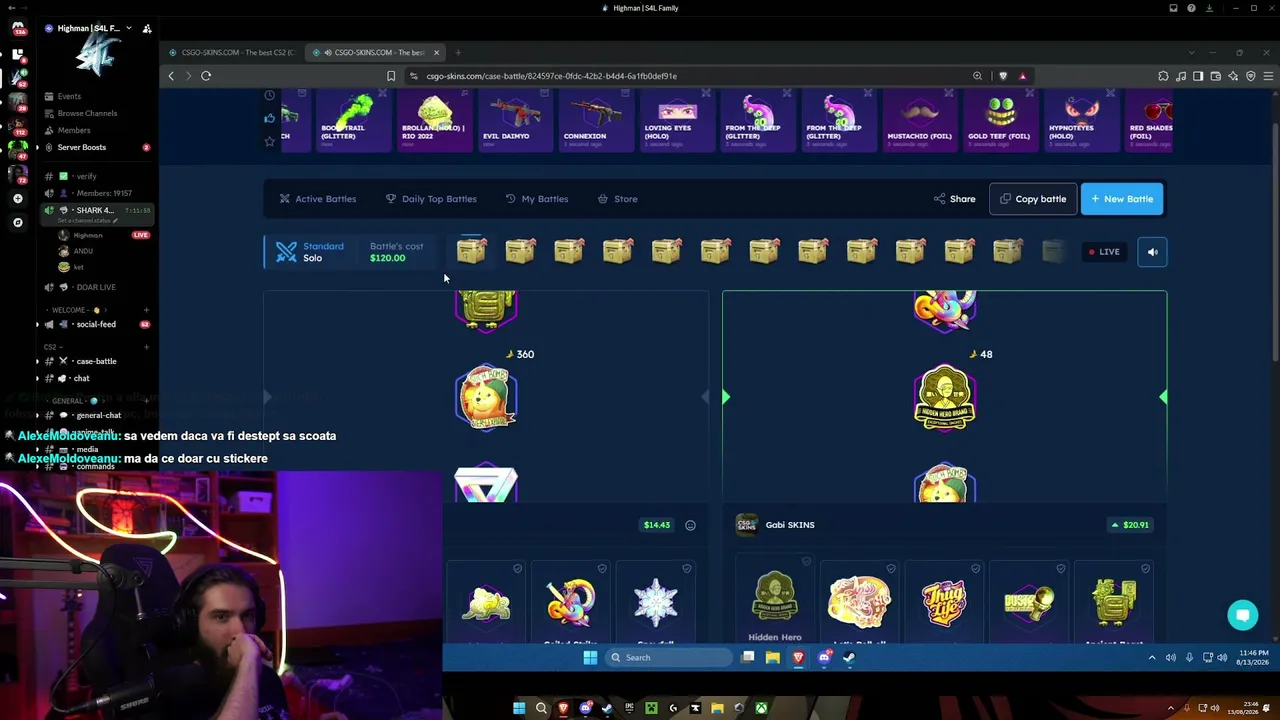Click the smiley emoji icon beside $14.43
Screen dimensions: 1280x720
[690, 525]
